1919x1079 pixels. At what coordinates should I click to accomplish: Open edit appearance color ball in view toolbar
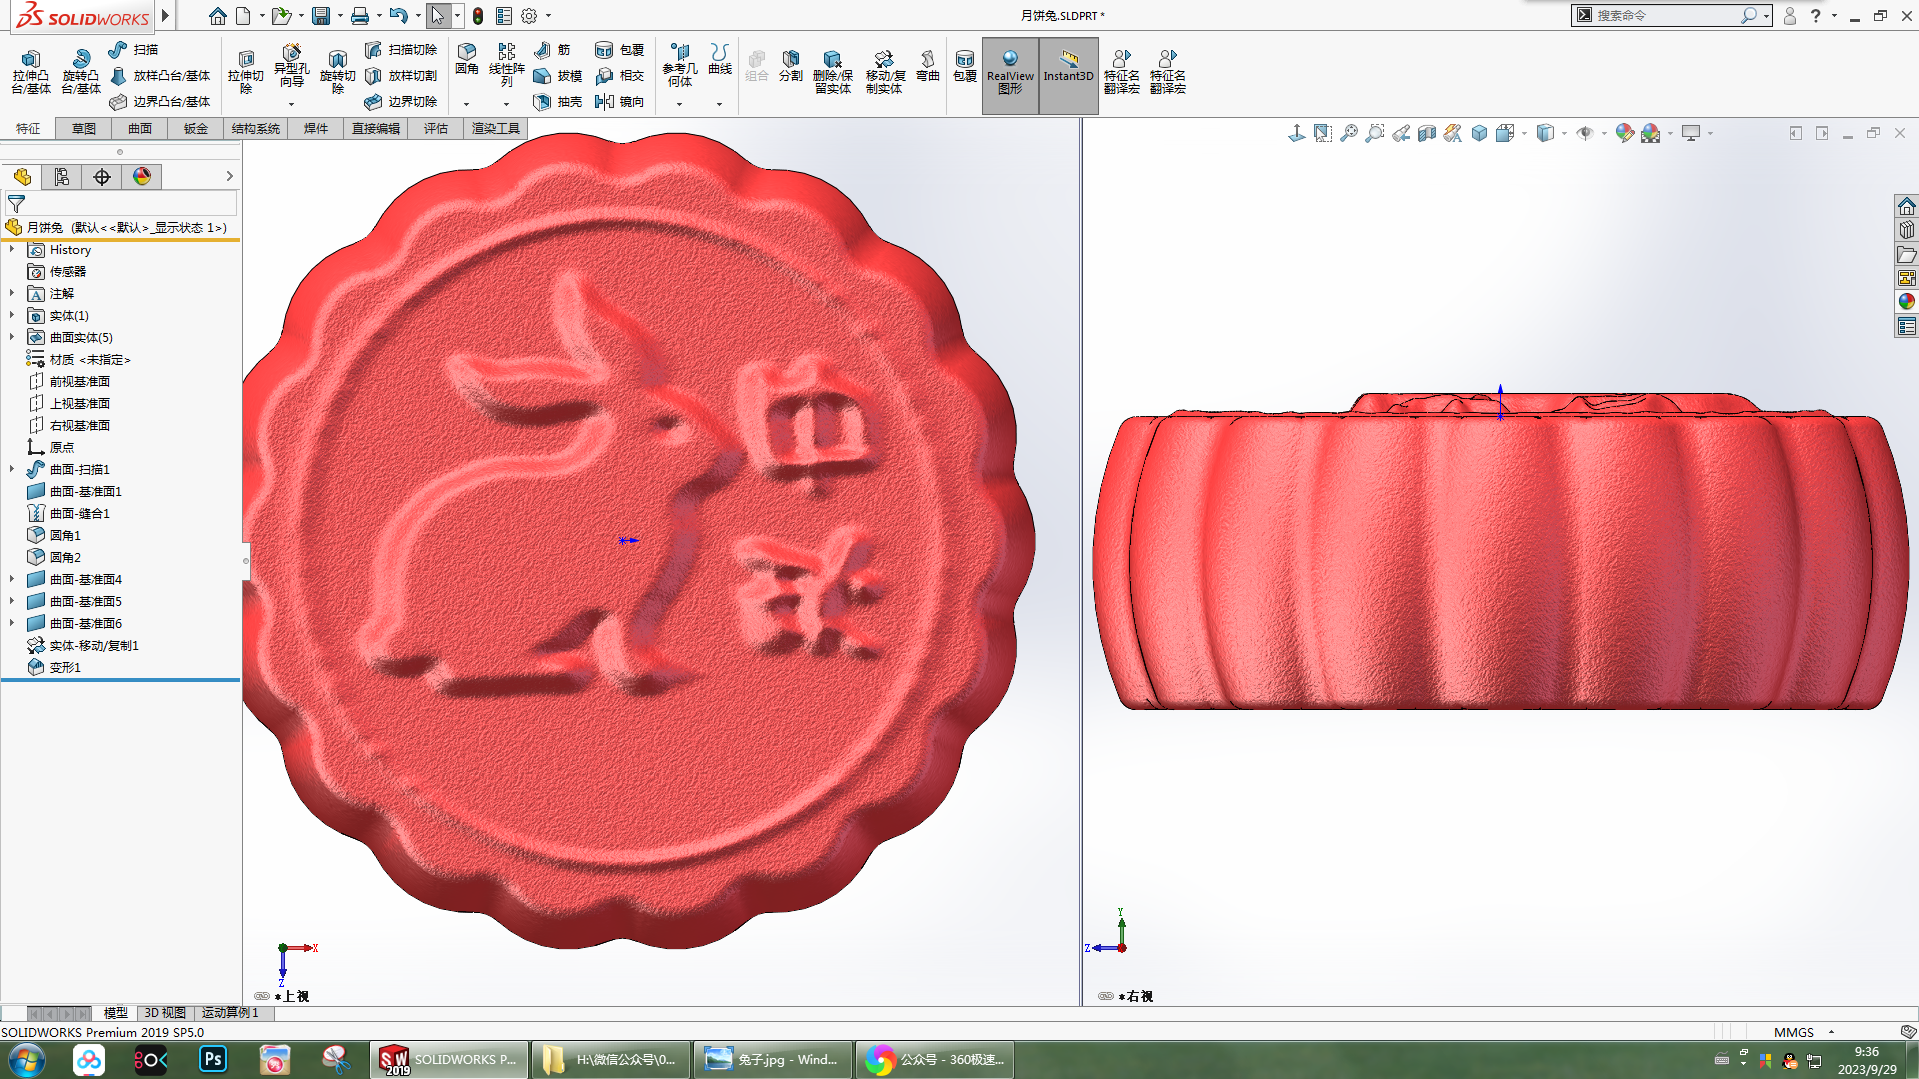coord(1624,133)
